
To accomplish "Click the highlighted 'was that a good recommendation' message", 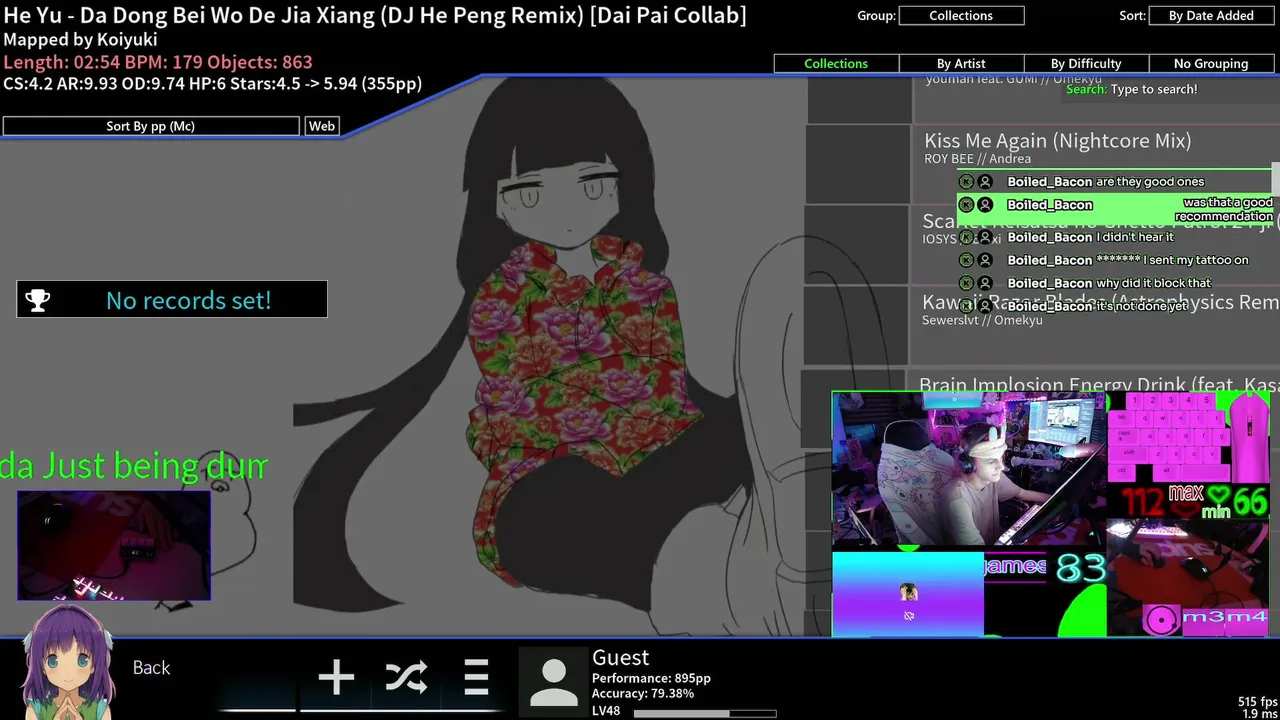I will pyautogui.click(x=1115, y=209).
